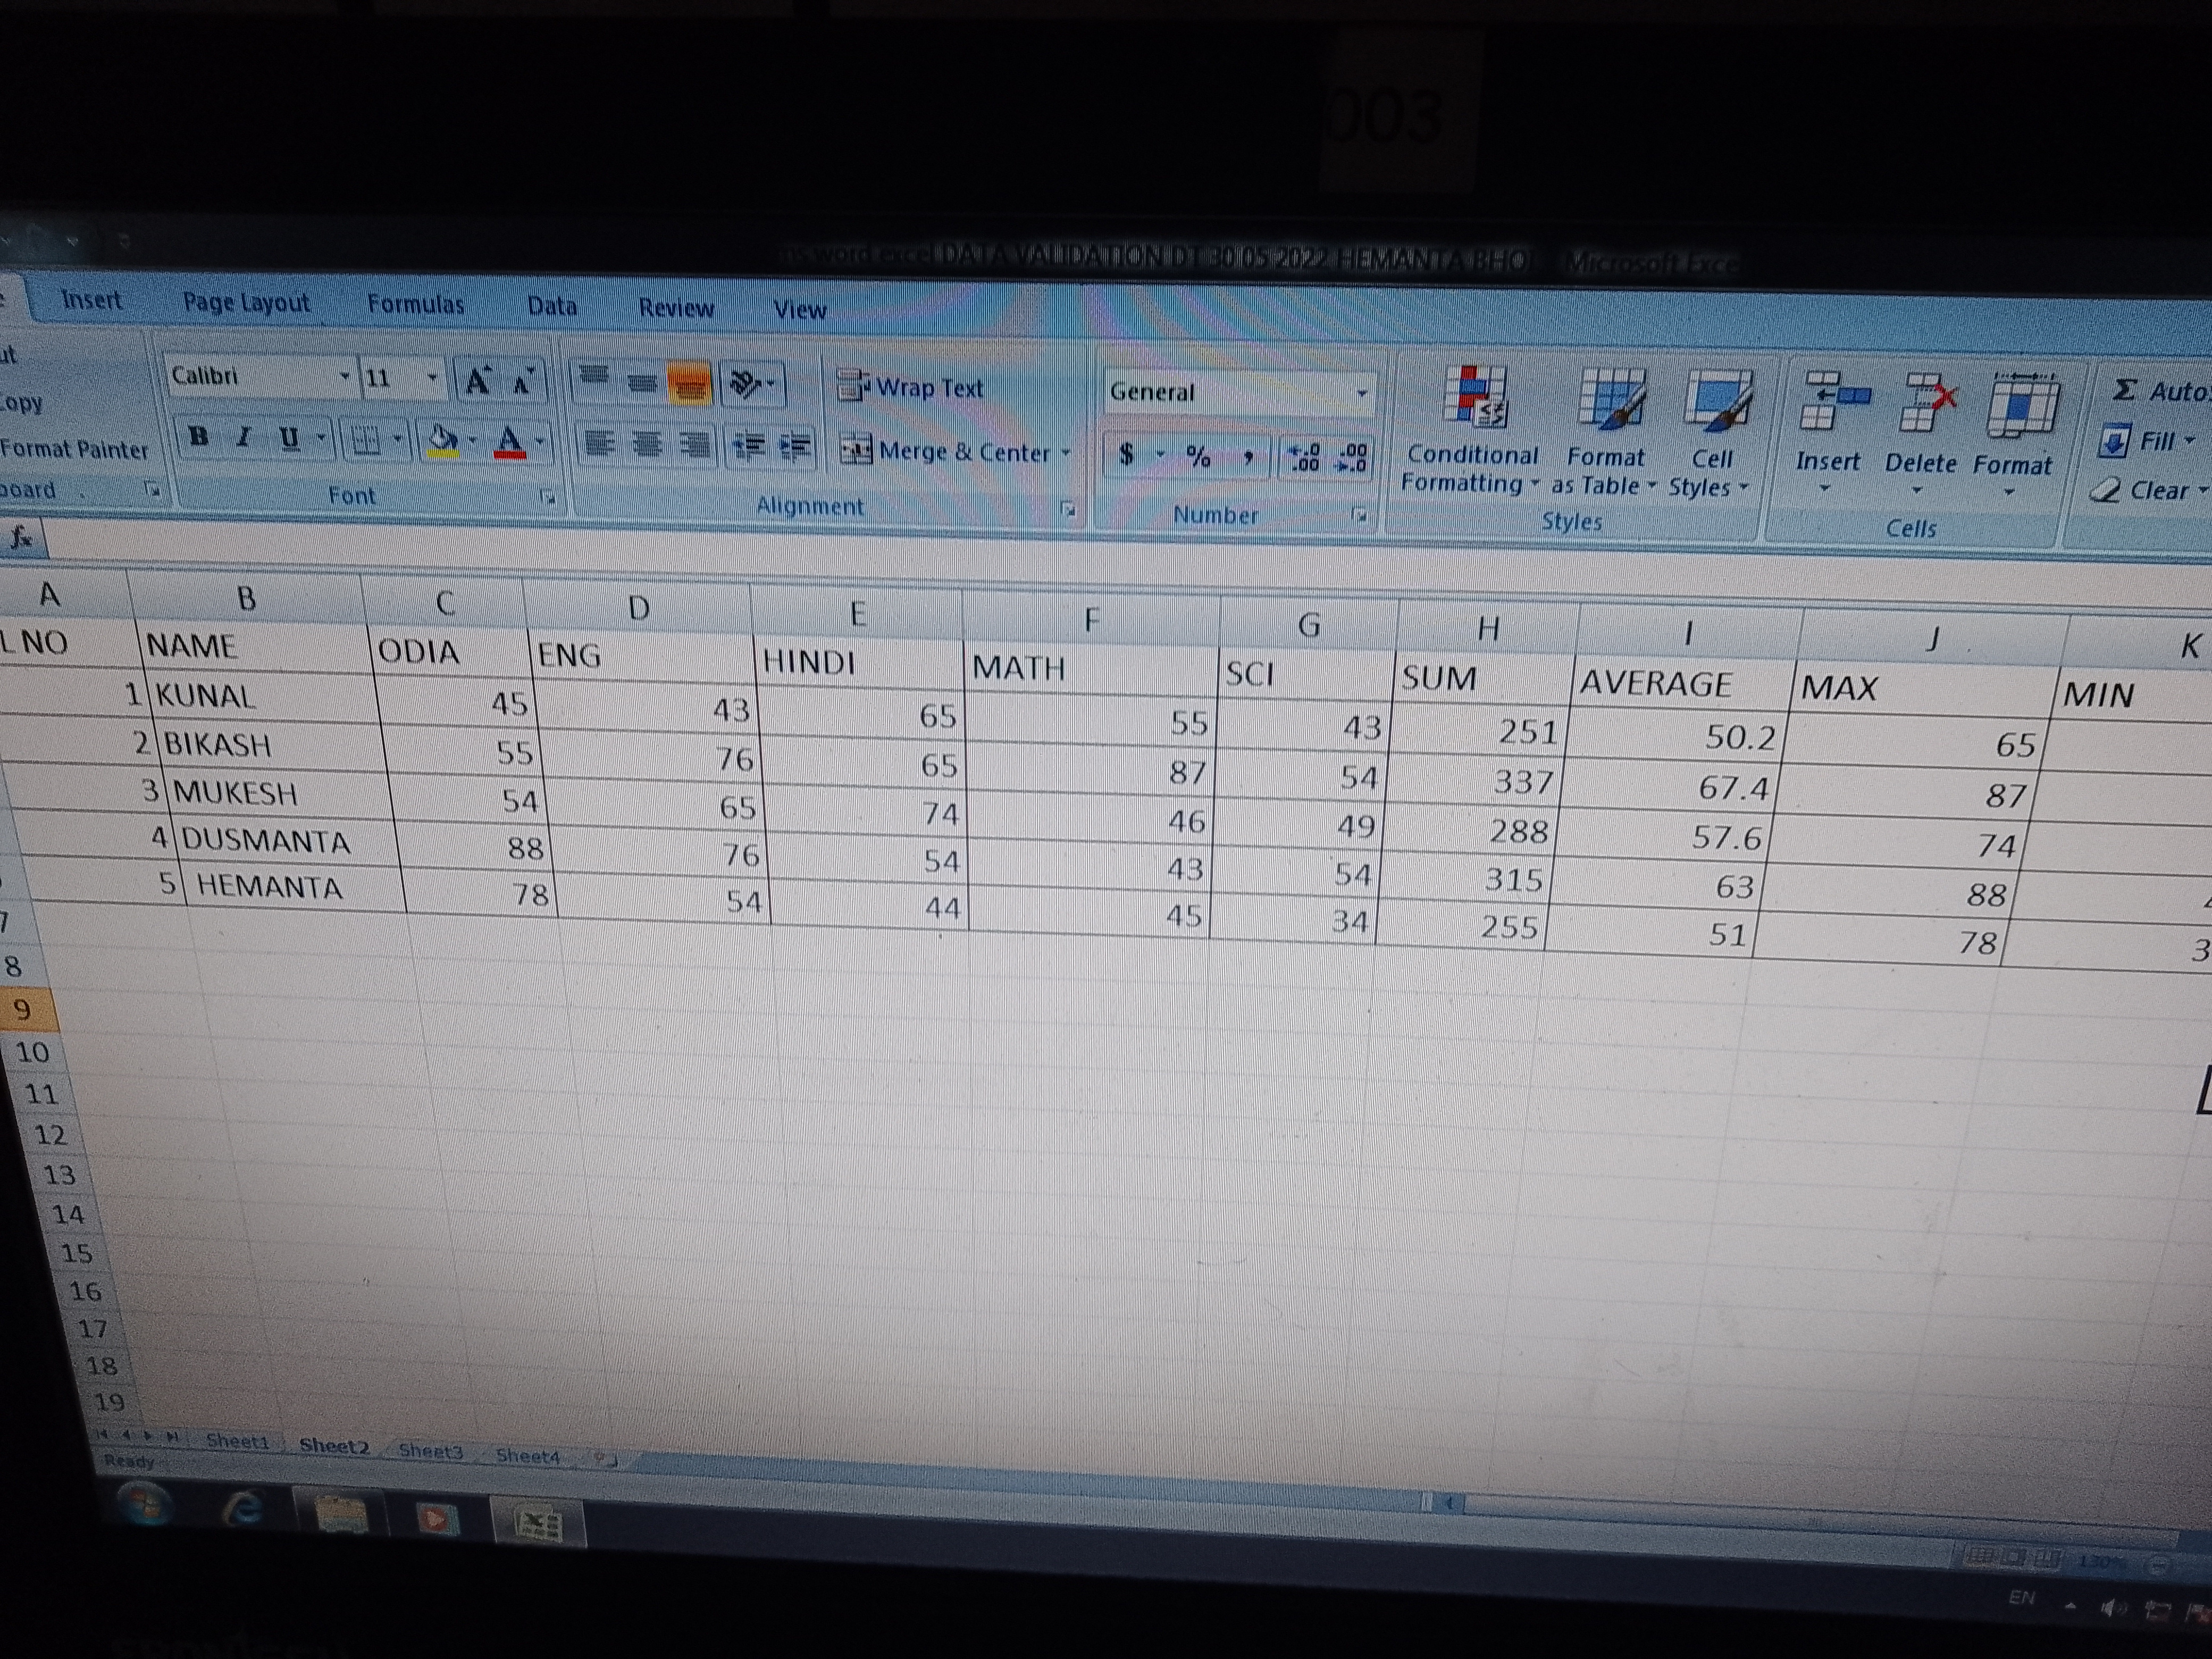Screen dimensions: 2212x1659
Task: Open the Merge & Center dropdown arrow
Action: click(1066, 453)
